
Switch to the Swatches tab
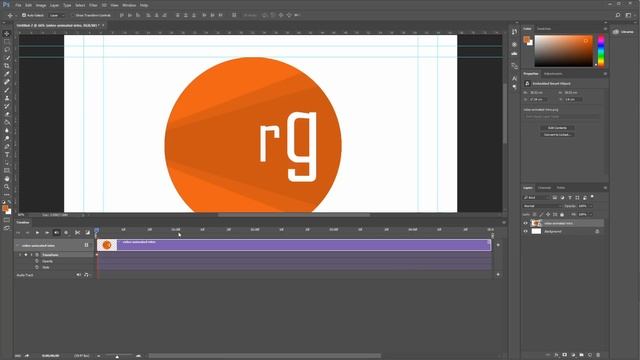[544, 29]
